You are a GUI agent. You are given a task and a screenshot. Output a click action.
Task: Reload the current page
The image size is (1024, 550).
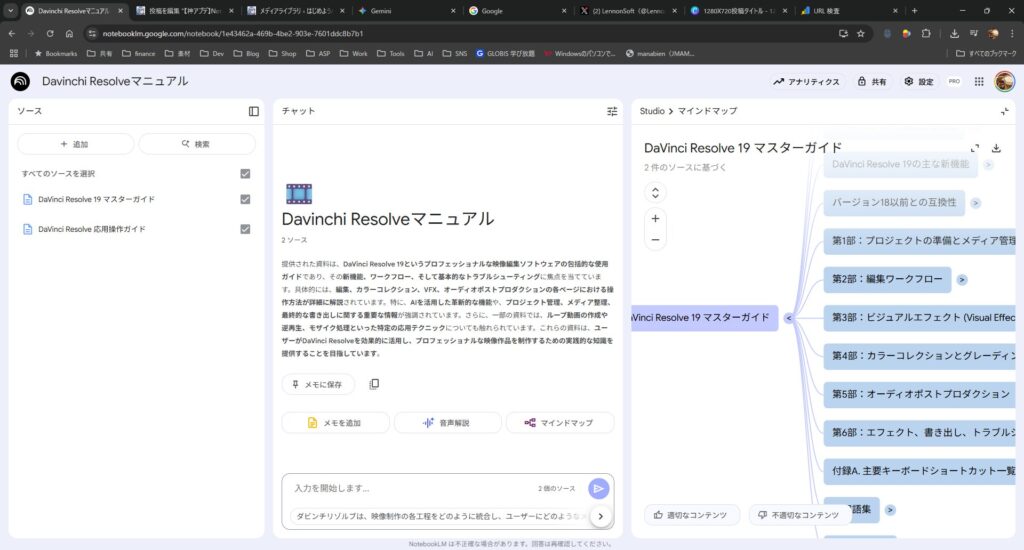(x=50, y=33)
